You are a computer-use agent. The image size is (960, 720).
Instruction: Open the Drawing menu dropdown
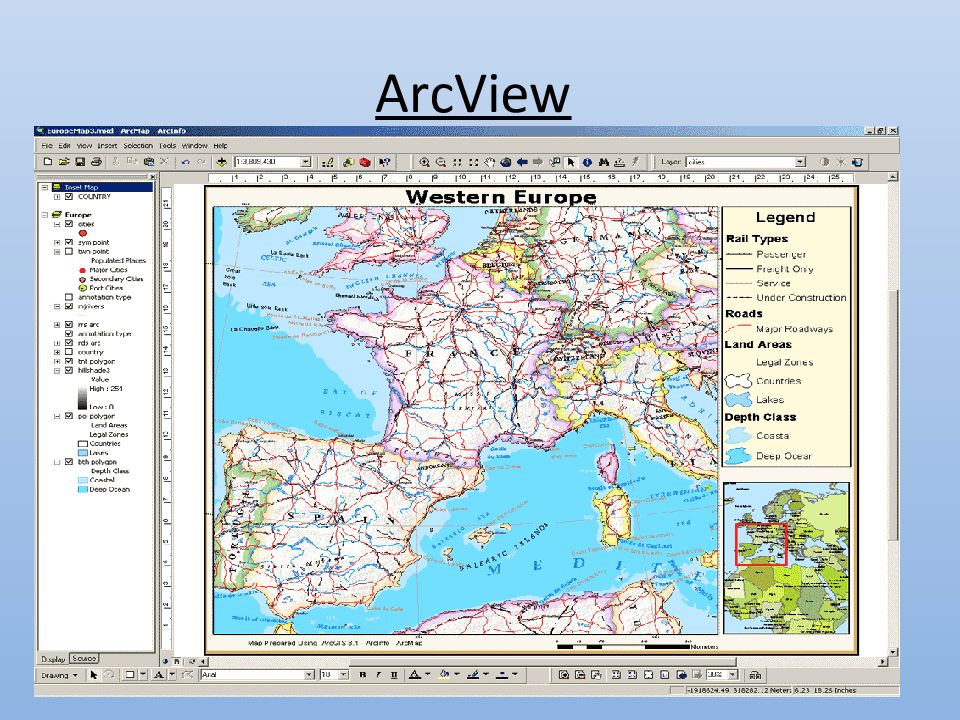(x=59, y=675)
